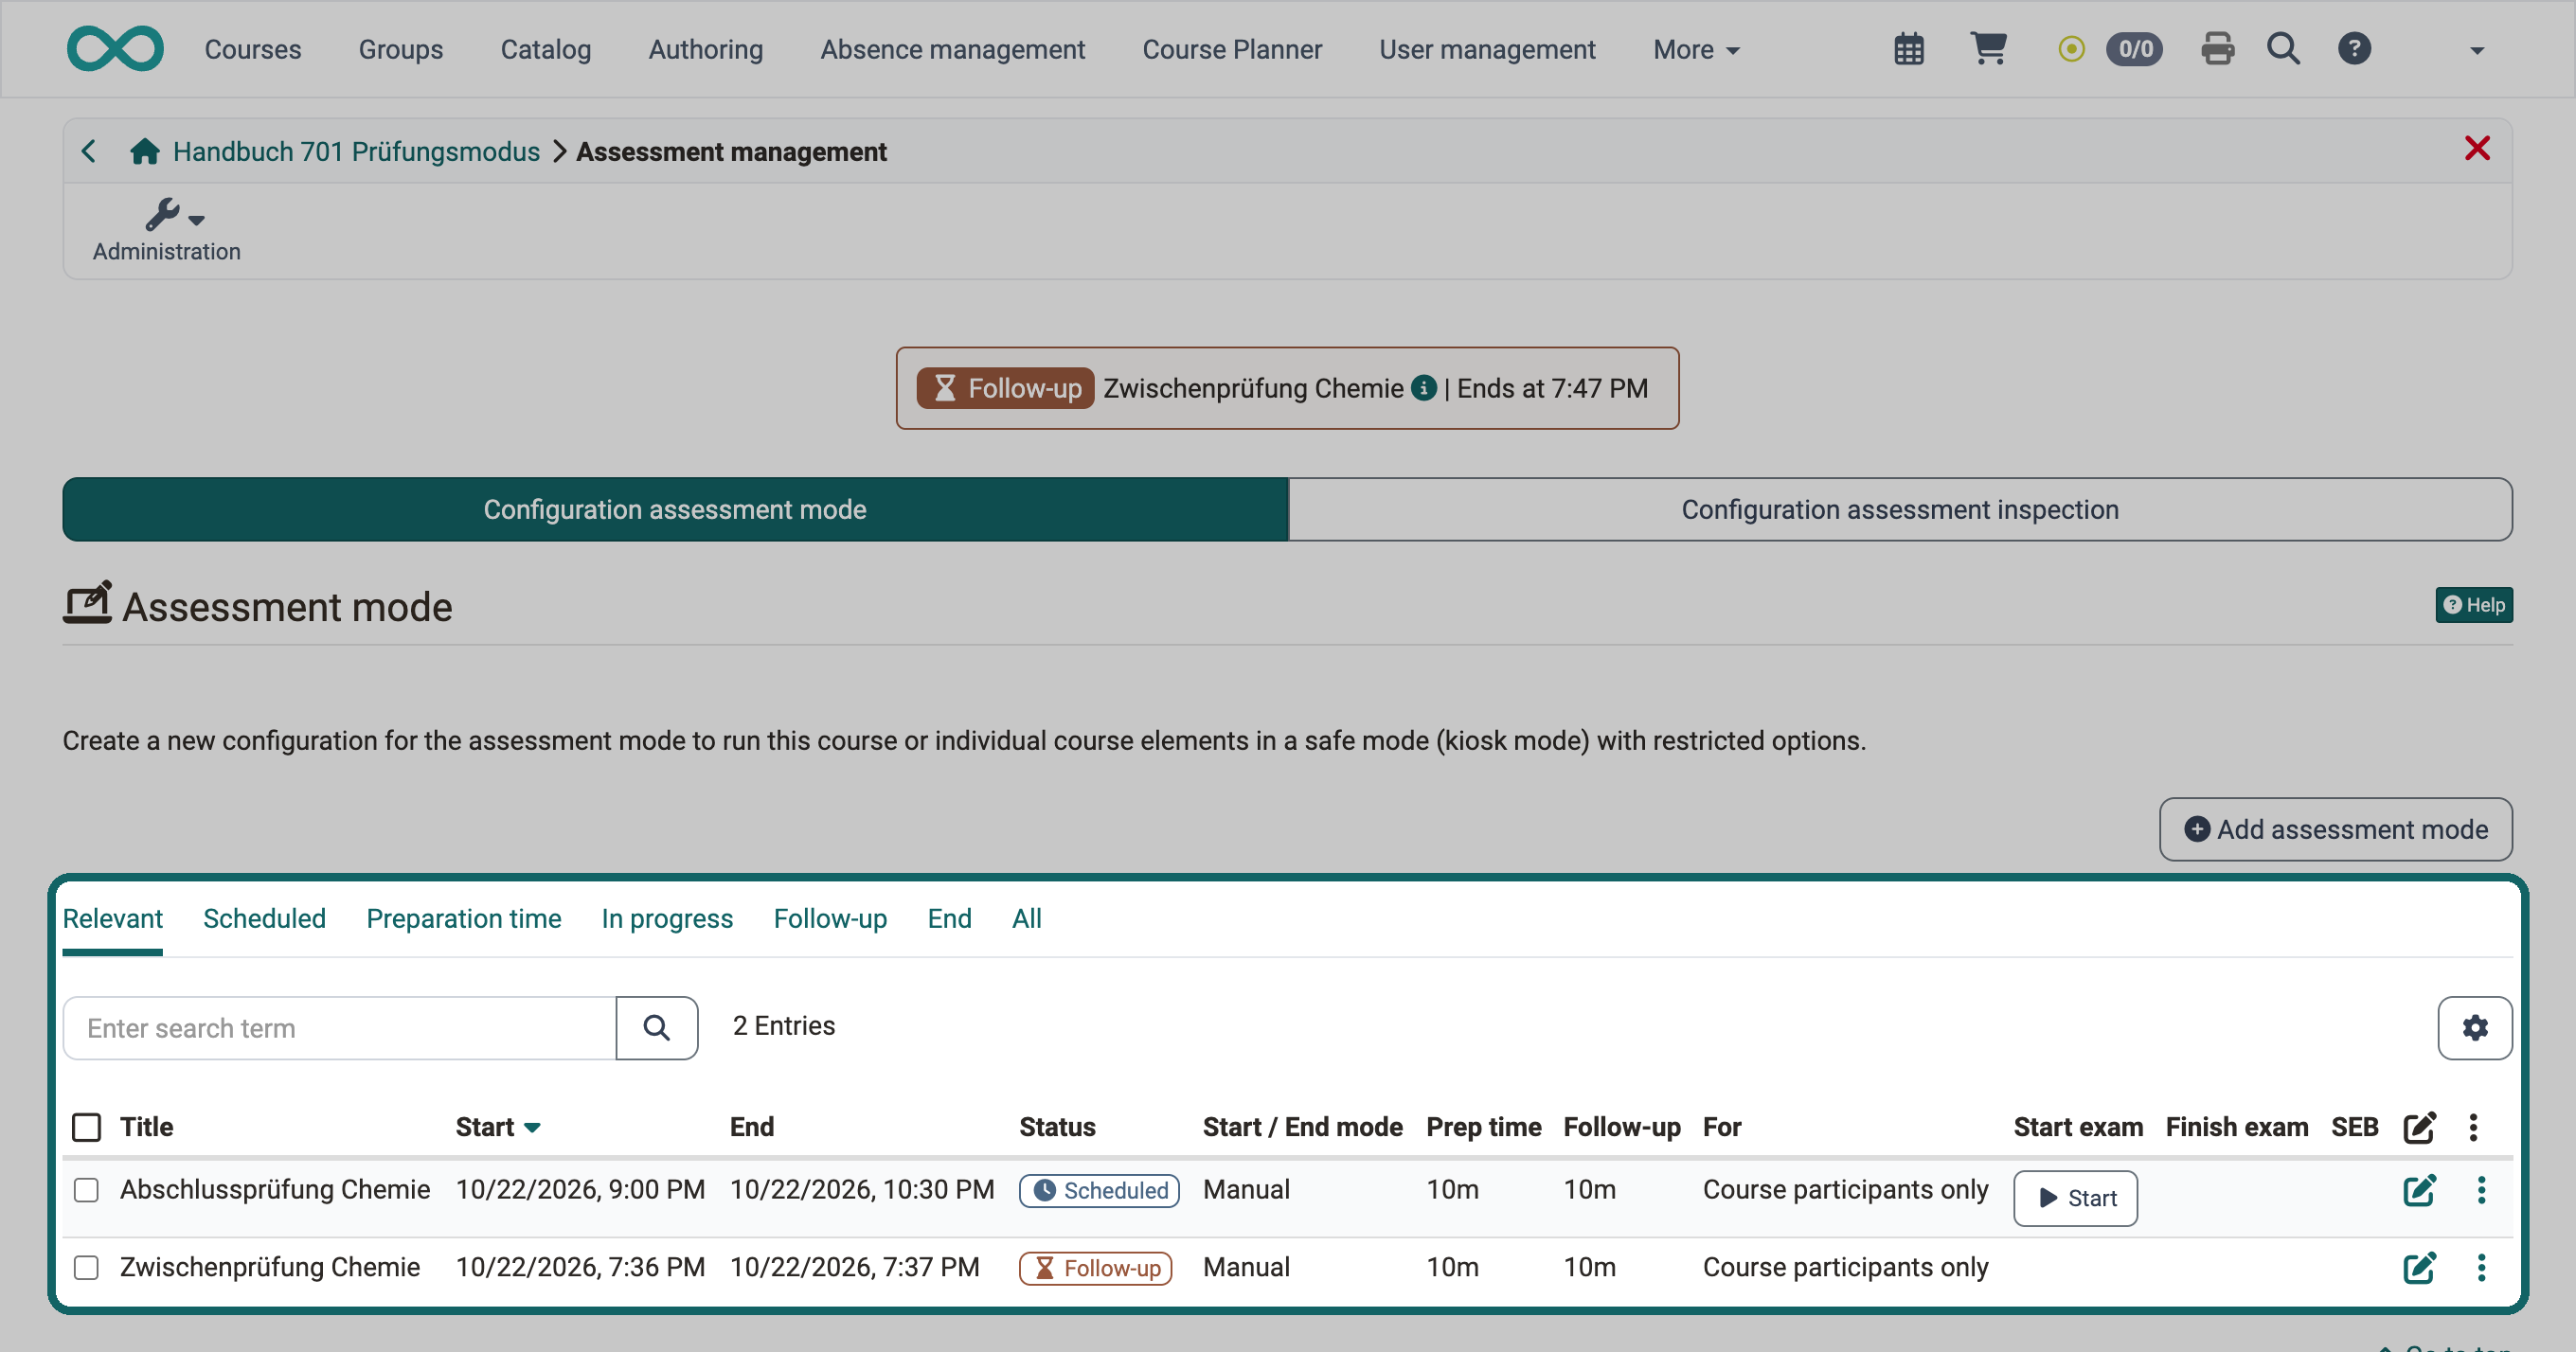Sort table by Start column
Image resolution: width=2576 pixels, height=1352 pixels.
click(497, 1127)
